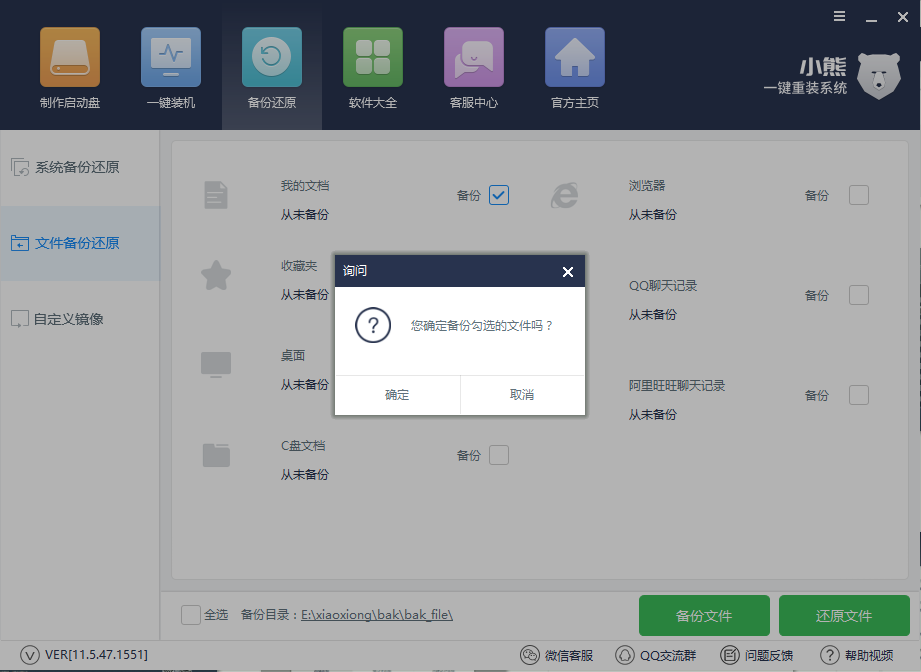Click the 微信客服 label
This screenshot has width=921, height=672.
point(569,655)
